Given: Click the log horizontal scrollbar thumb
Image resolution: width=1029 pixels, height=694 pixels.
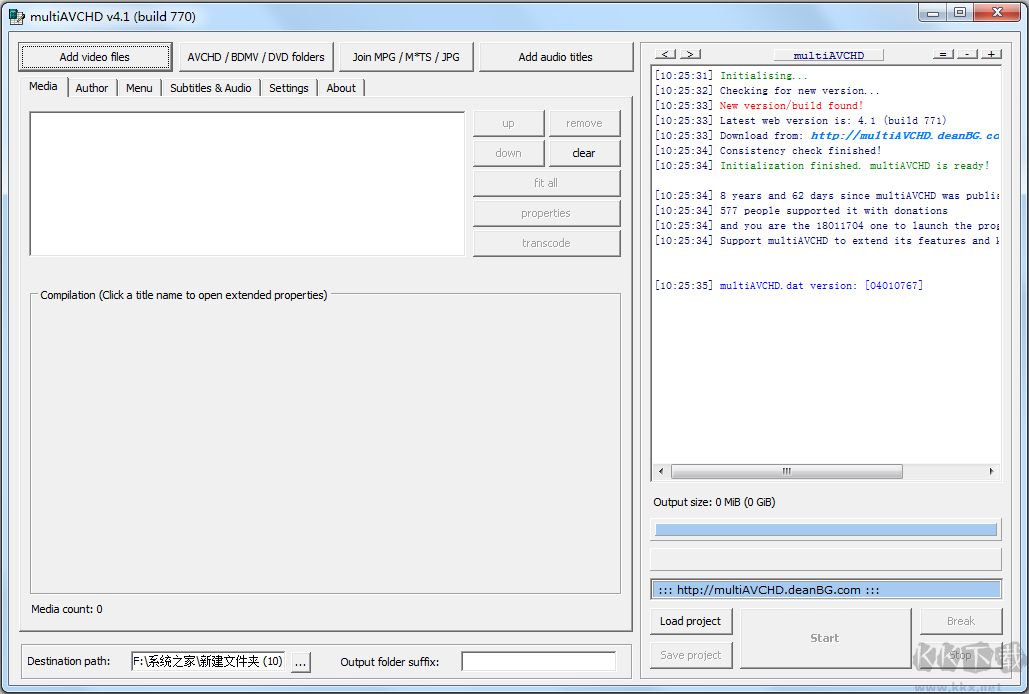Looking at the screenshot, I should (x=787, y=471).
